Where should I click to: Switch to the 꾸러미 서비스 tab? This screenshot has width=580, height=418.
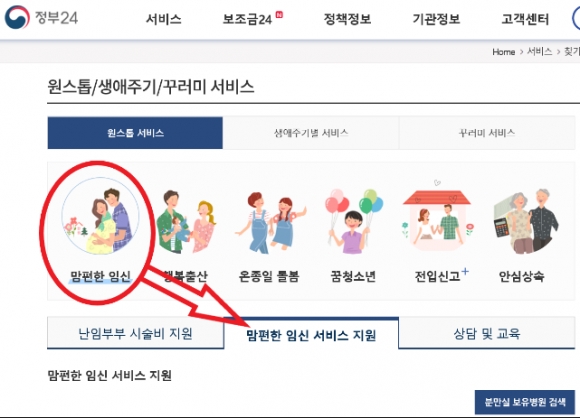[x=487, y=133]
